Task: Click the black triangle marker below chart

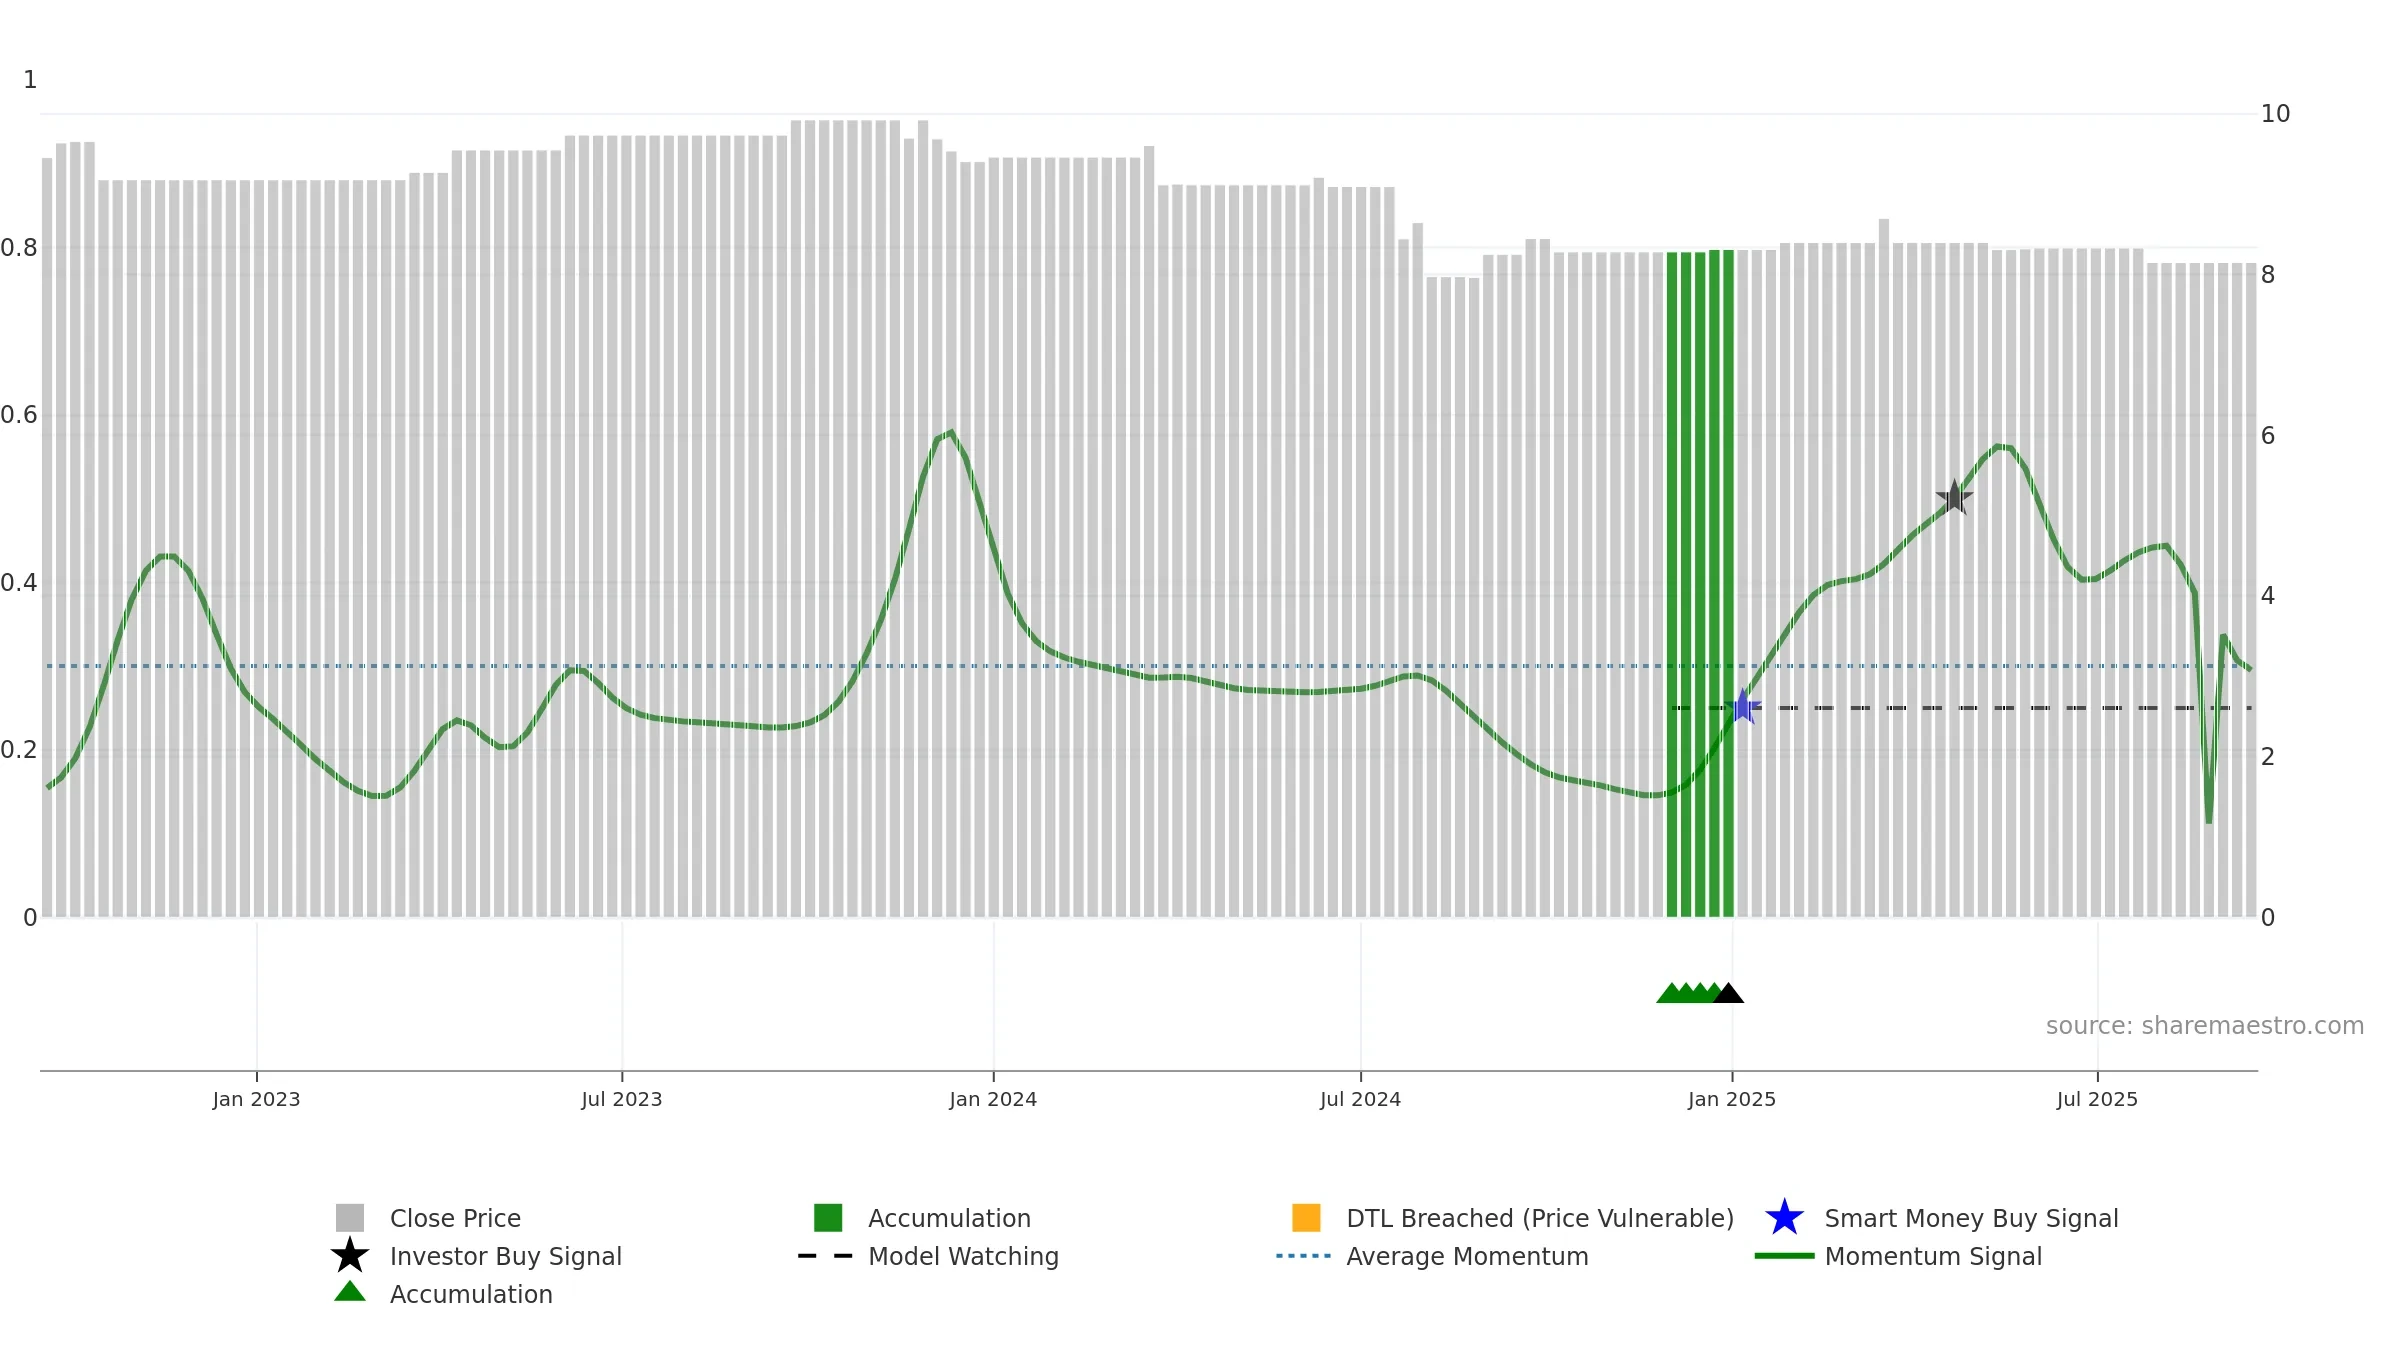Action: tap(1728, 993)
